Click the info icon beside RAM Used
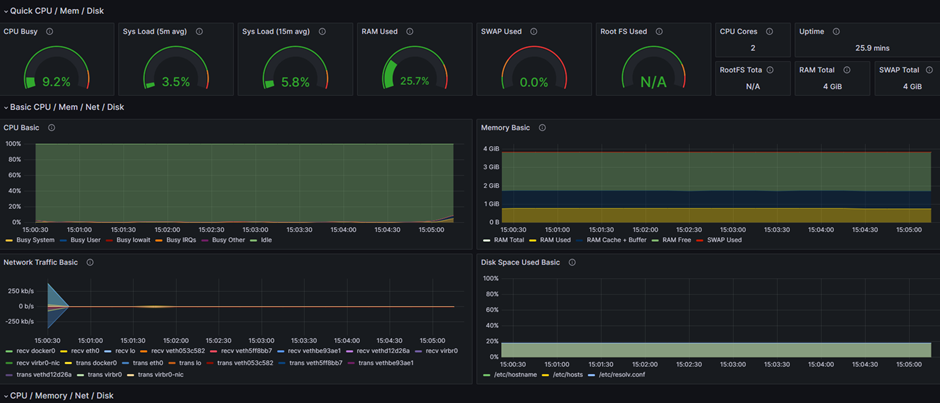940x403 pixels. [410, 32]
